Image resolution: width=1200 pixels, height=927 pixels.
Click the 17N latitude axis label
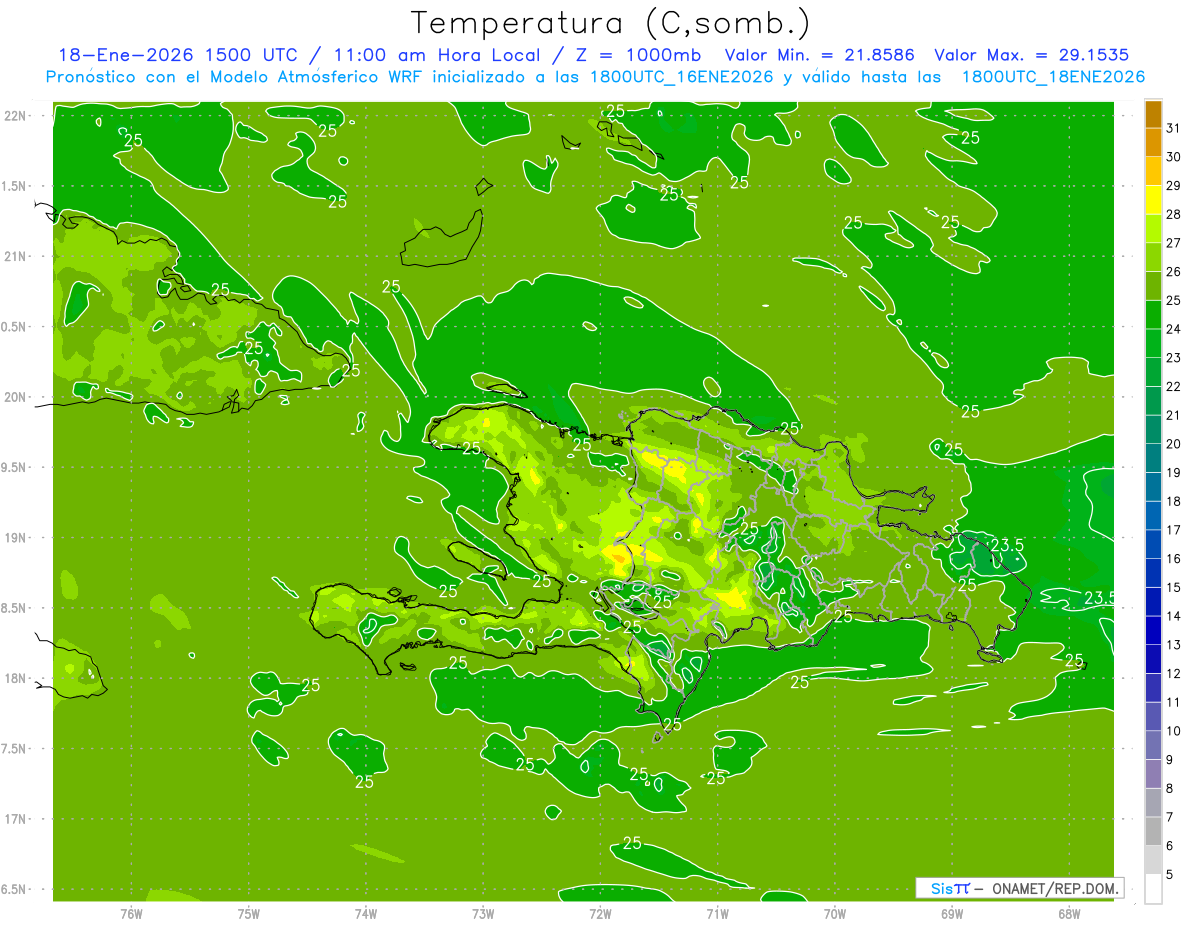click(x=14, y=819)
